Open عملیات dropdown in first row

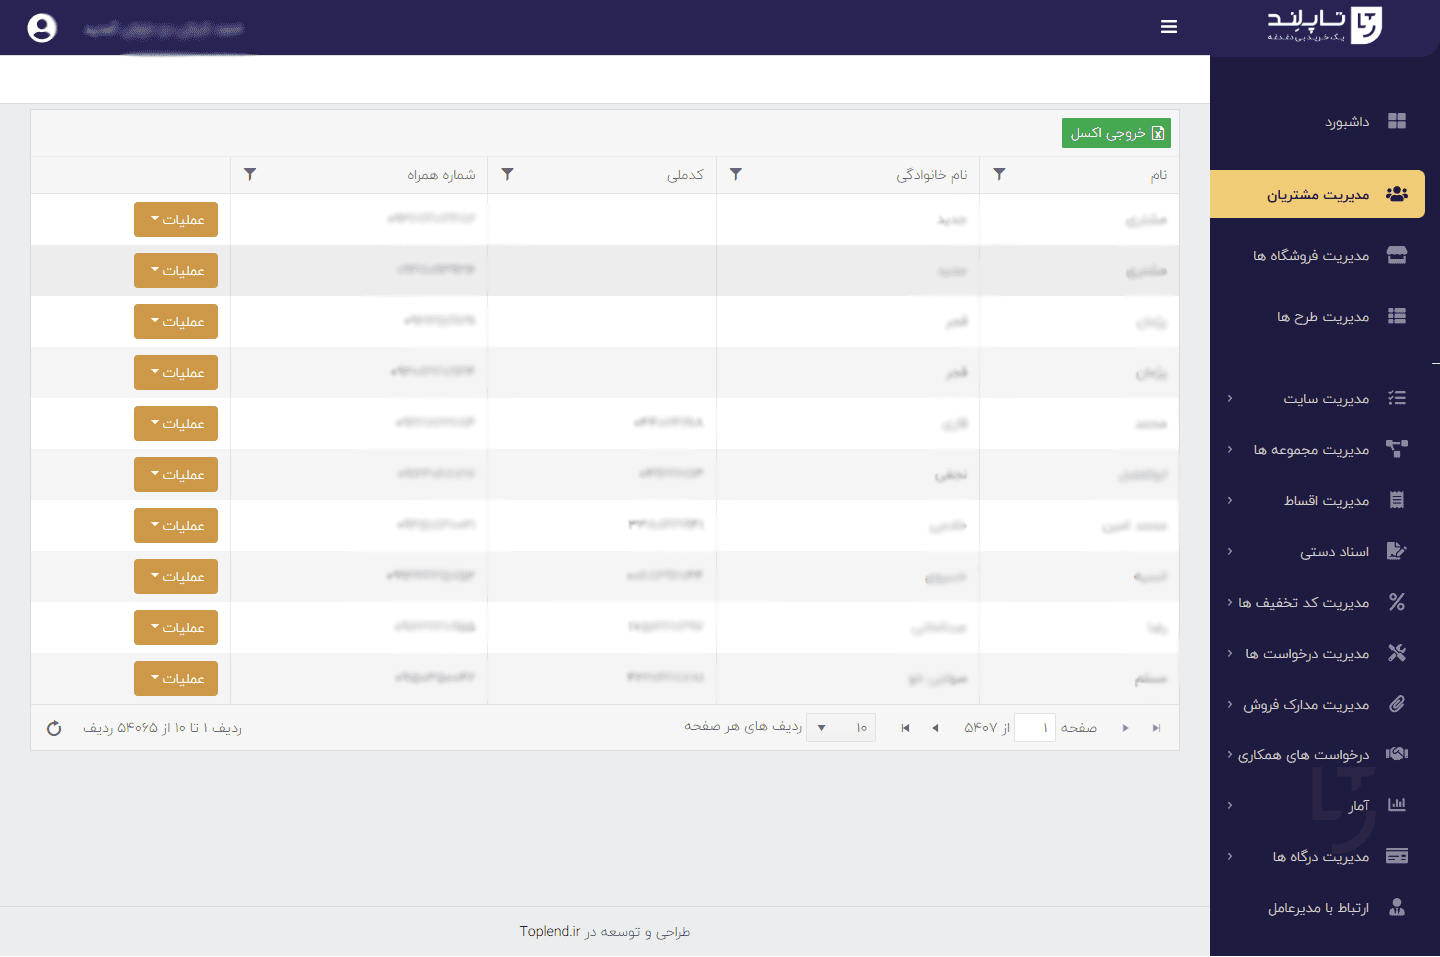click(x=176, y=220)
